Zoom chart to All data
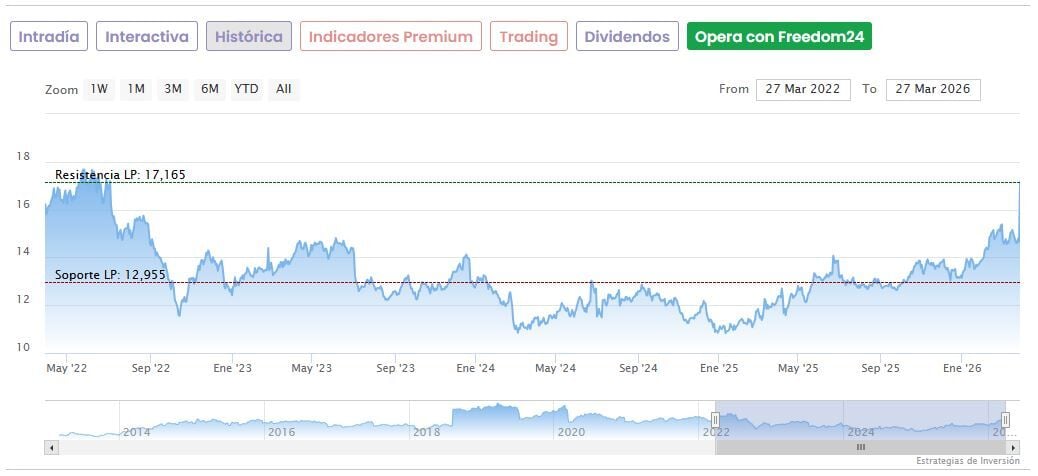Screen dimensions: 1038x476 284,89
